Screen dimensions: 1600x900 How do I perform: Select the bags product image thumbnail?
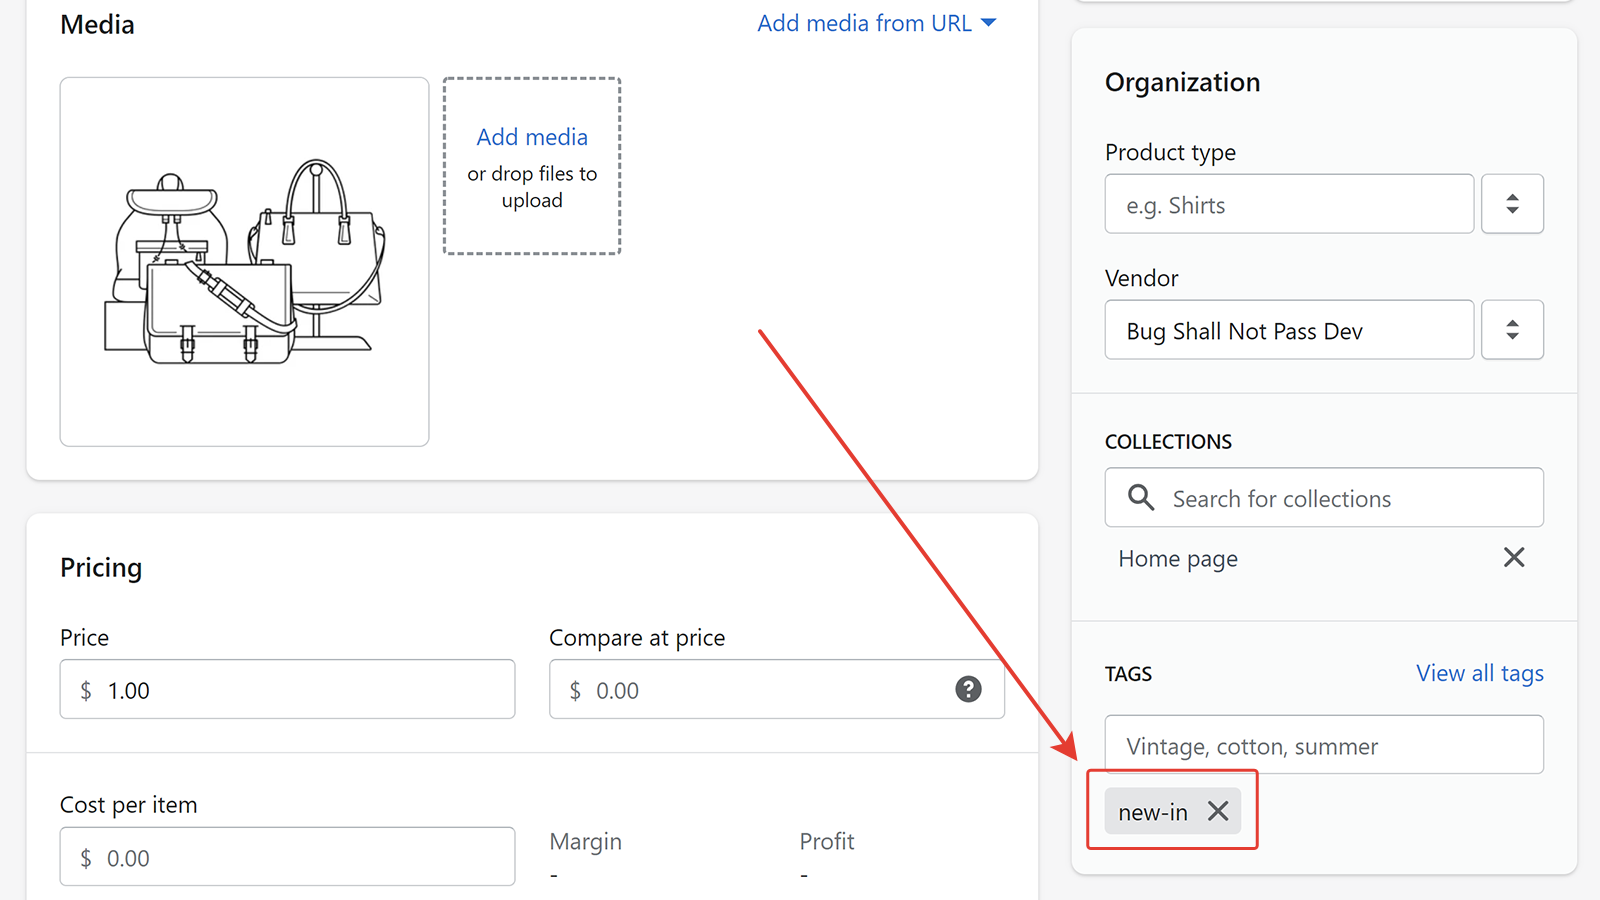pos(244,262)
